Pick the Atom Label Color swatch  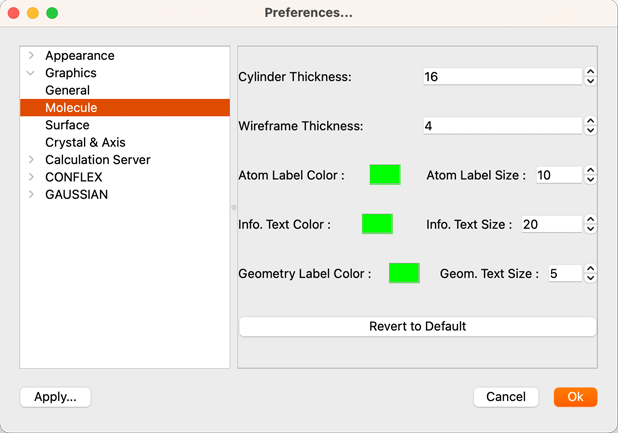pos(385,175)
